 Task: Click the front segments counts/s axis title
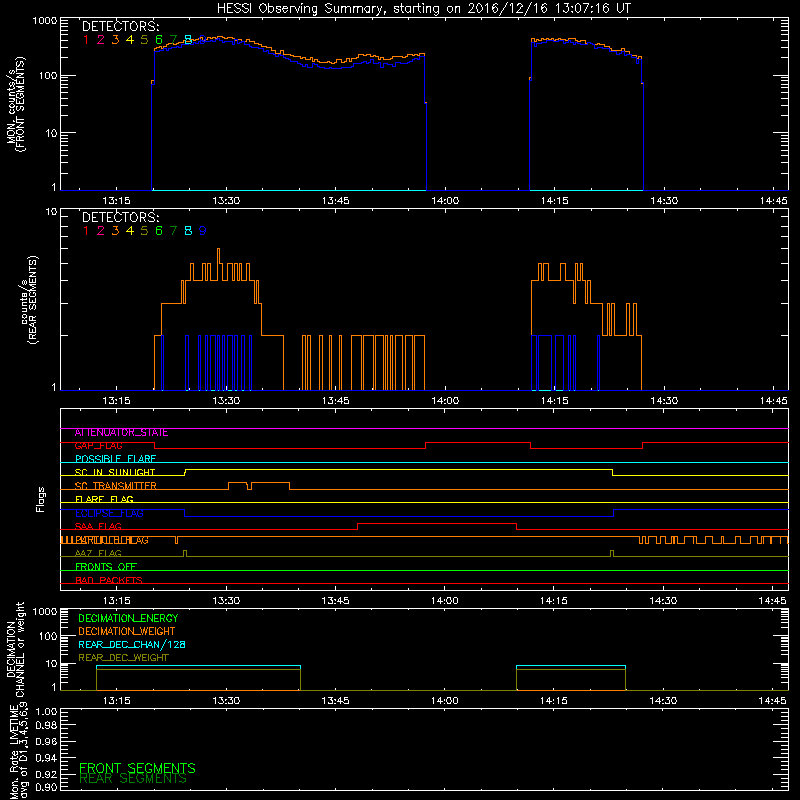tap(16, 104)
